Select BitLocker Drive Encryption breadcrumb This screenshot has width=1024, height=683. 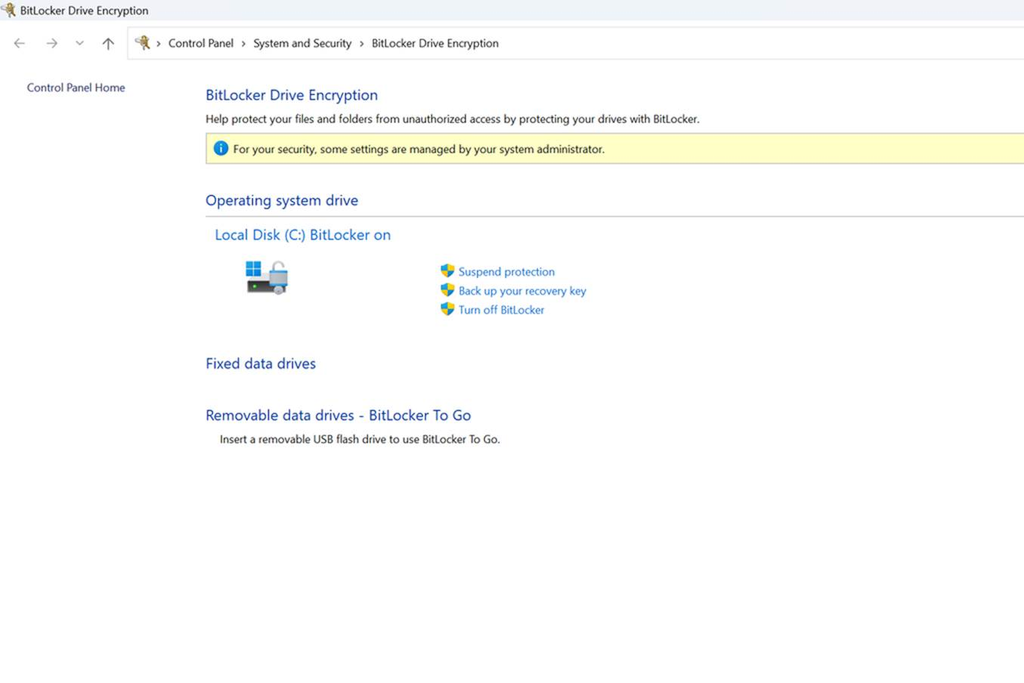[435, 43]
